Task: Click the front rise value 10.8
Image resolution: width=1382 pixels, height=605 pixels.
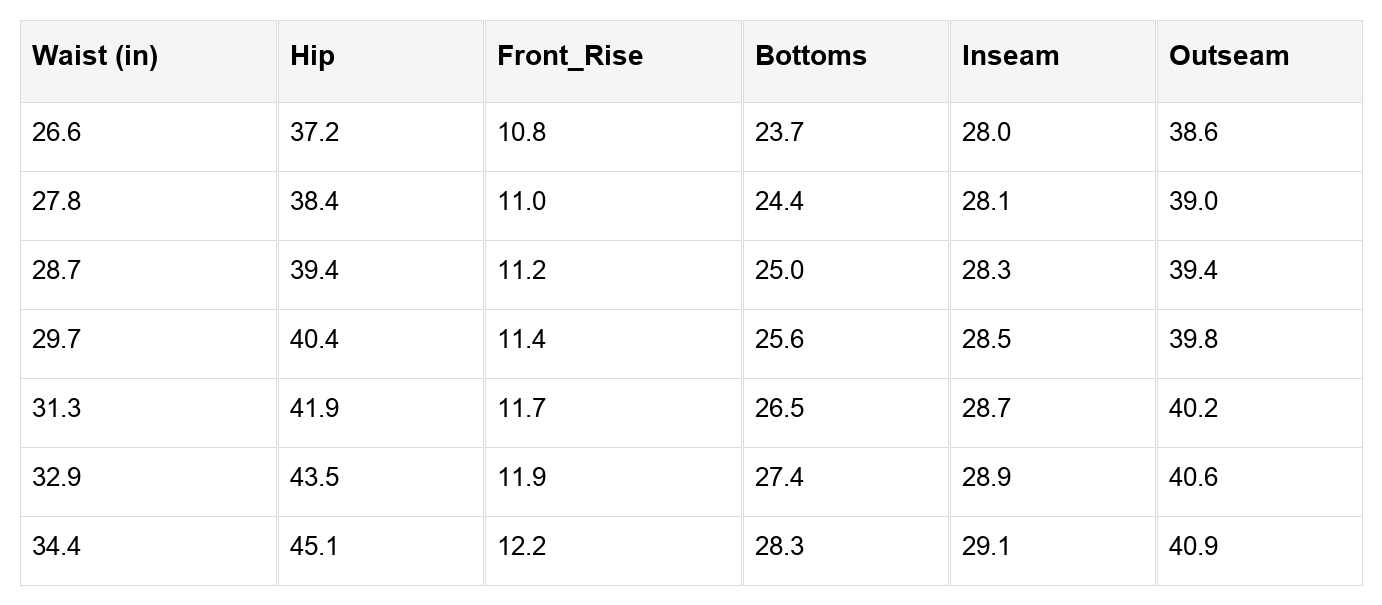Action: [x=521, y=133]
